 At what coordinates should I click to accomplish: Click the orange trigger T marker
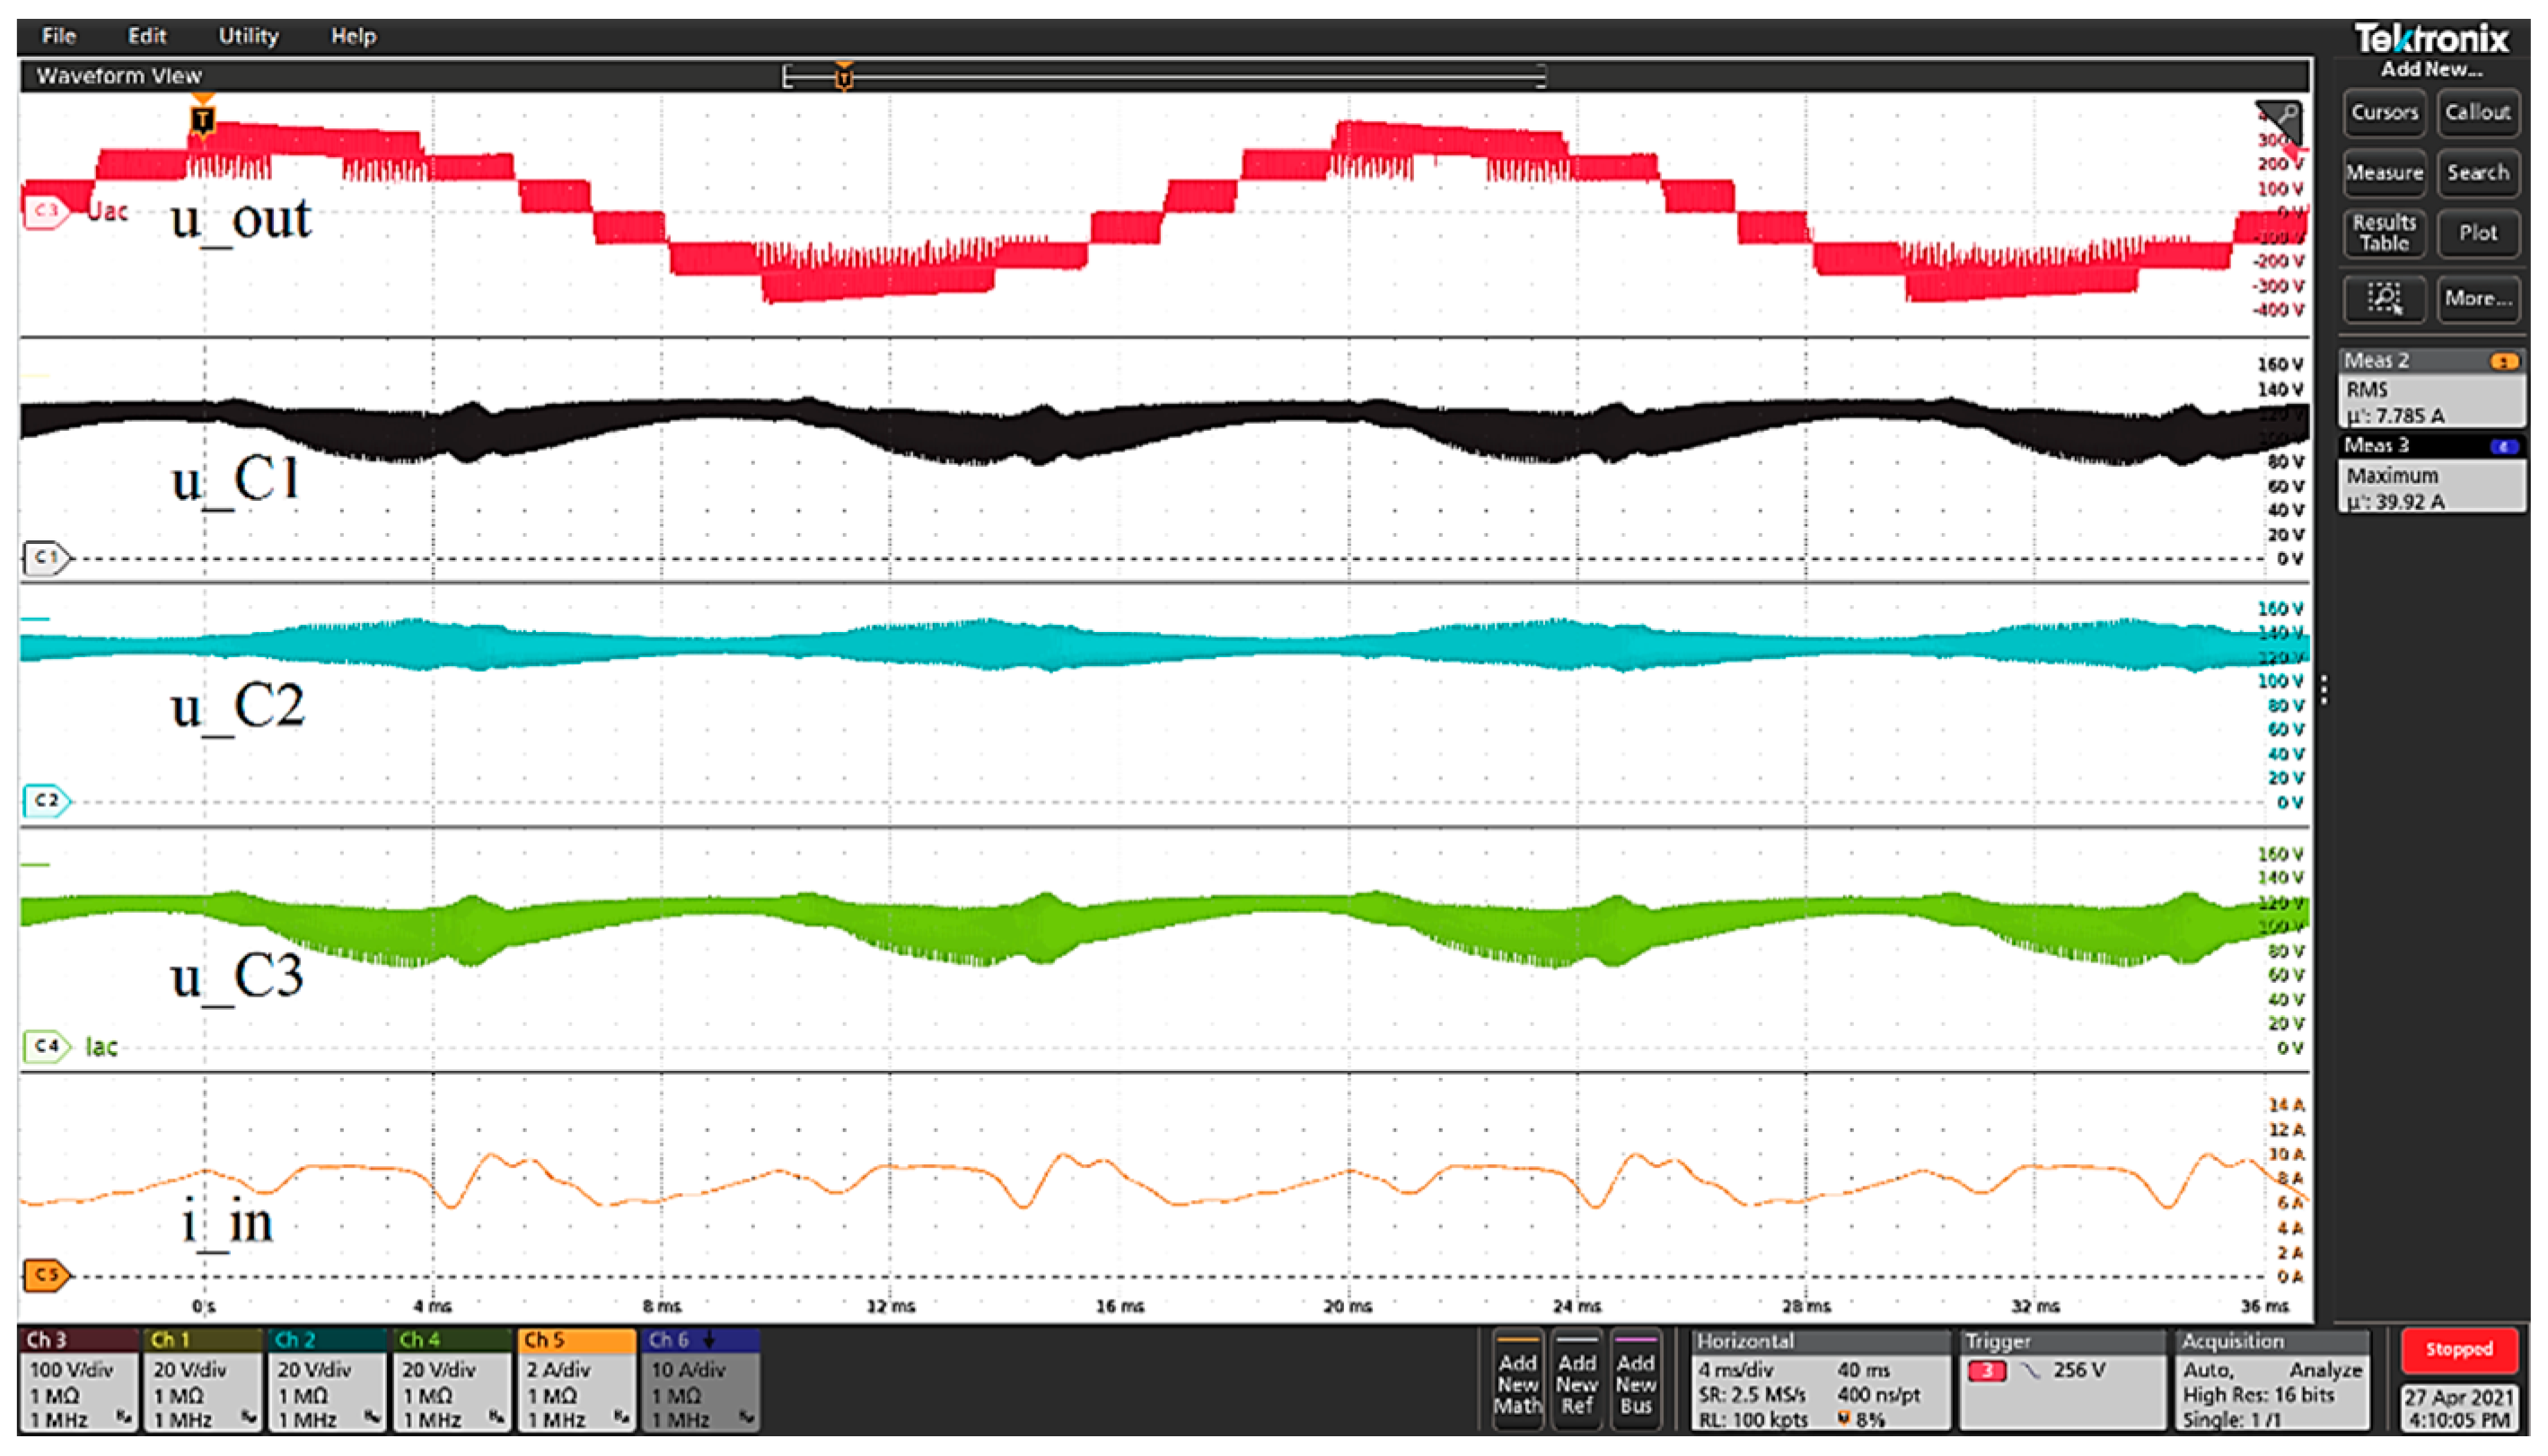[x=203, y=120]
